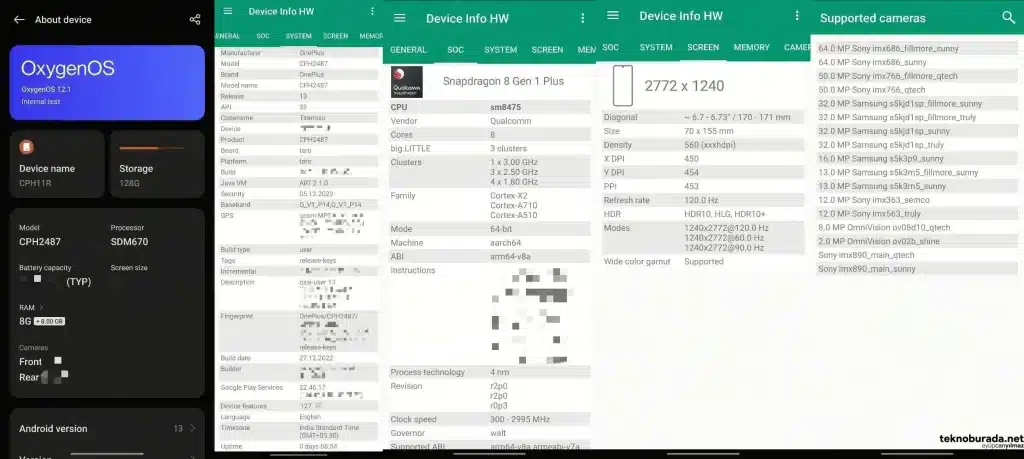Click the Governor value walt
The height and width of the screenshot is (459, 1024).
point(499,433)
